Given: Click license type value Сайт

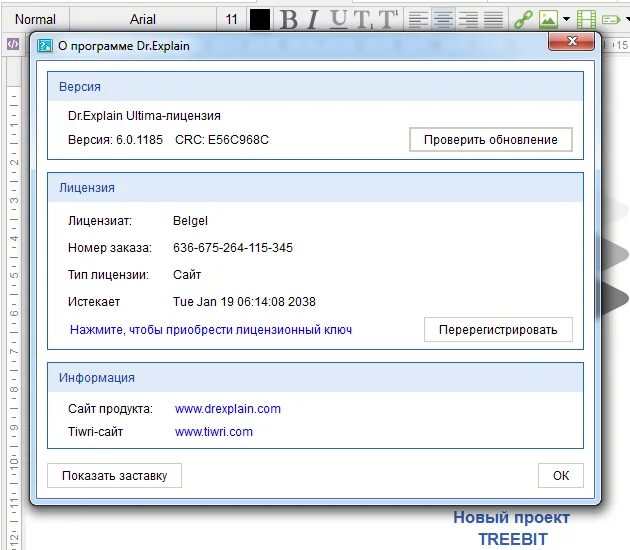Looking at the screenshot, I should coord(187,275).
